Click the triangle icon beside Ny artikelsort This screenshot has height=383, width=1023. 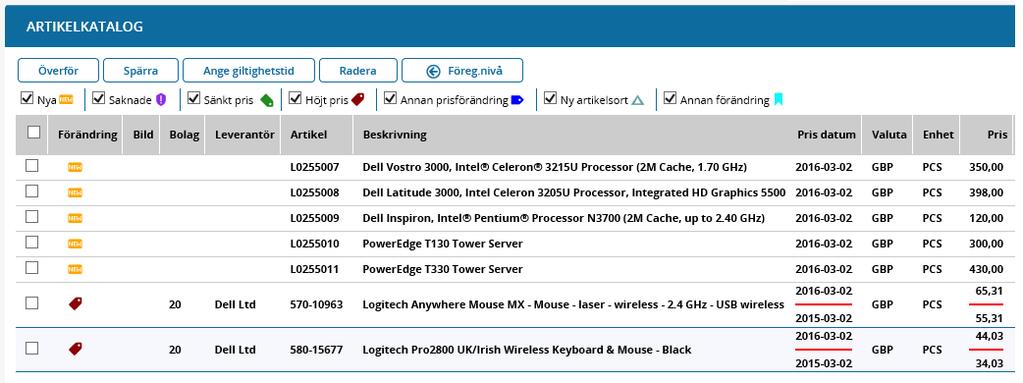tap(638, 100)
